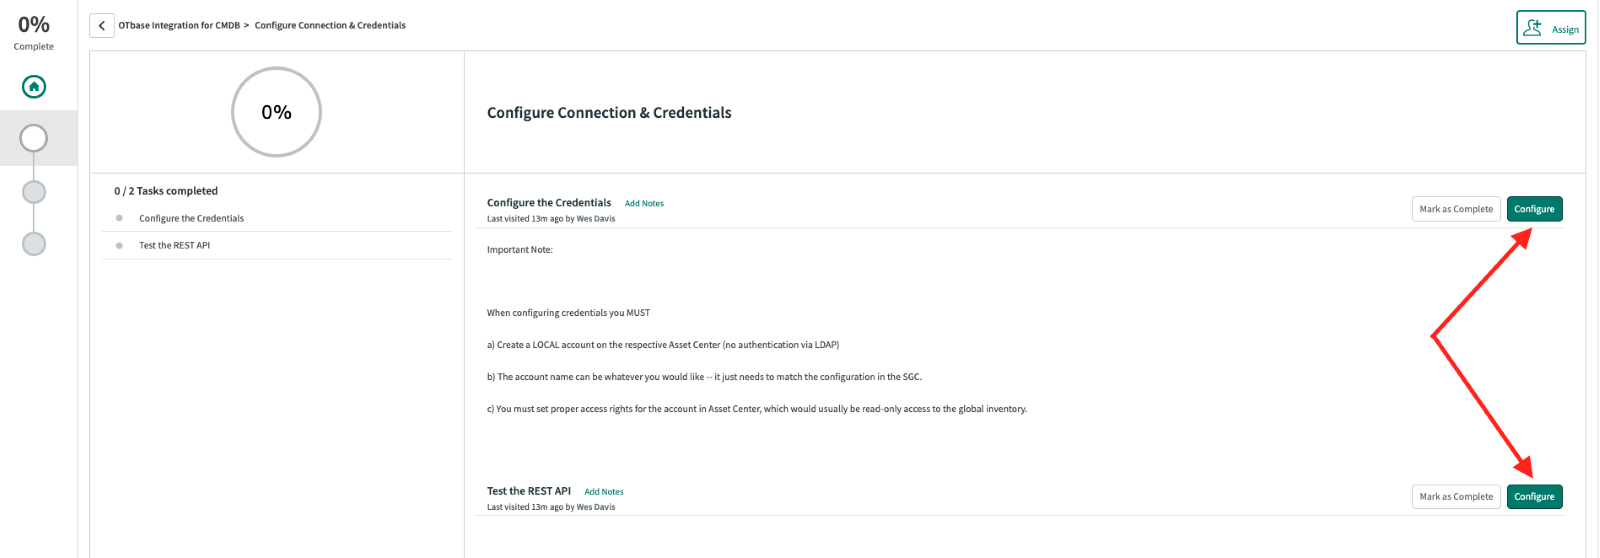The width and height of the screenshot is (1600, 558).
Task: Select the Test the REST API task in the list
Action: tap(174, 245)
